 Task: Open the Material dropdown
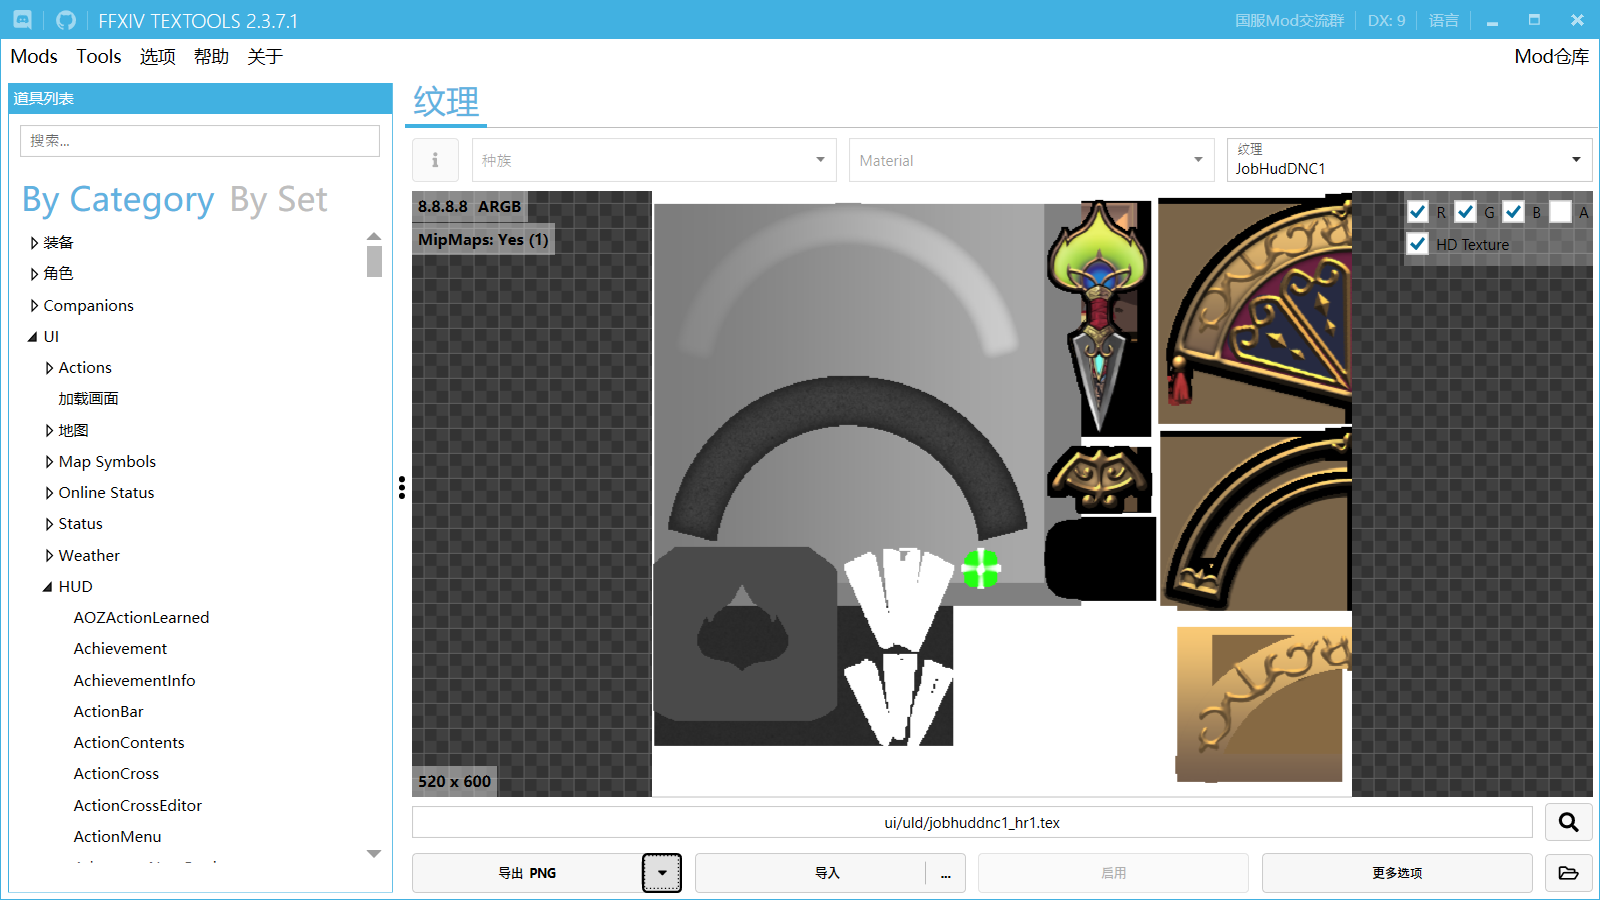click(1032, 160)
